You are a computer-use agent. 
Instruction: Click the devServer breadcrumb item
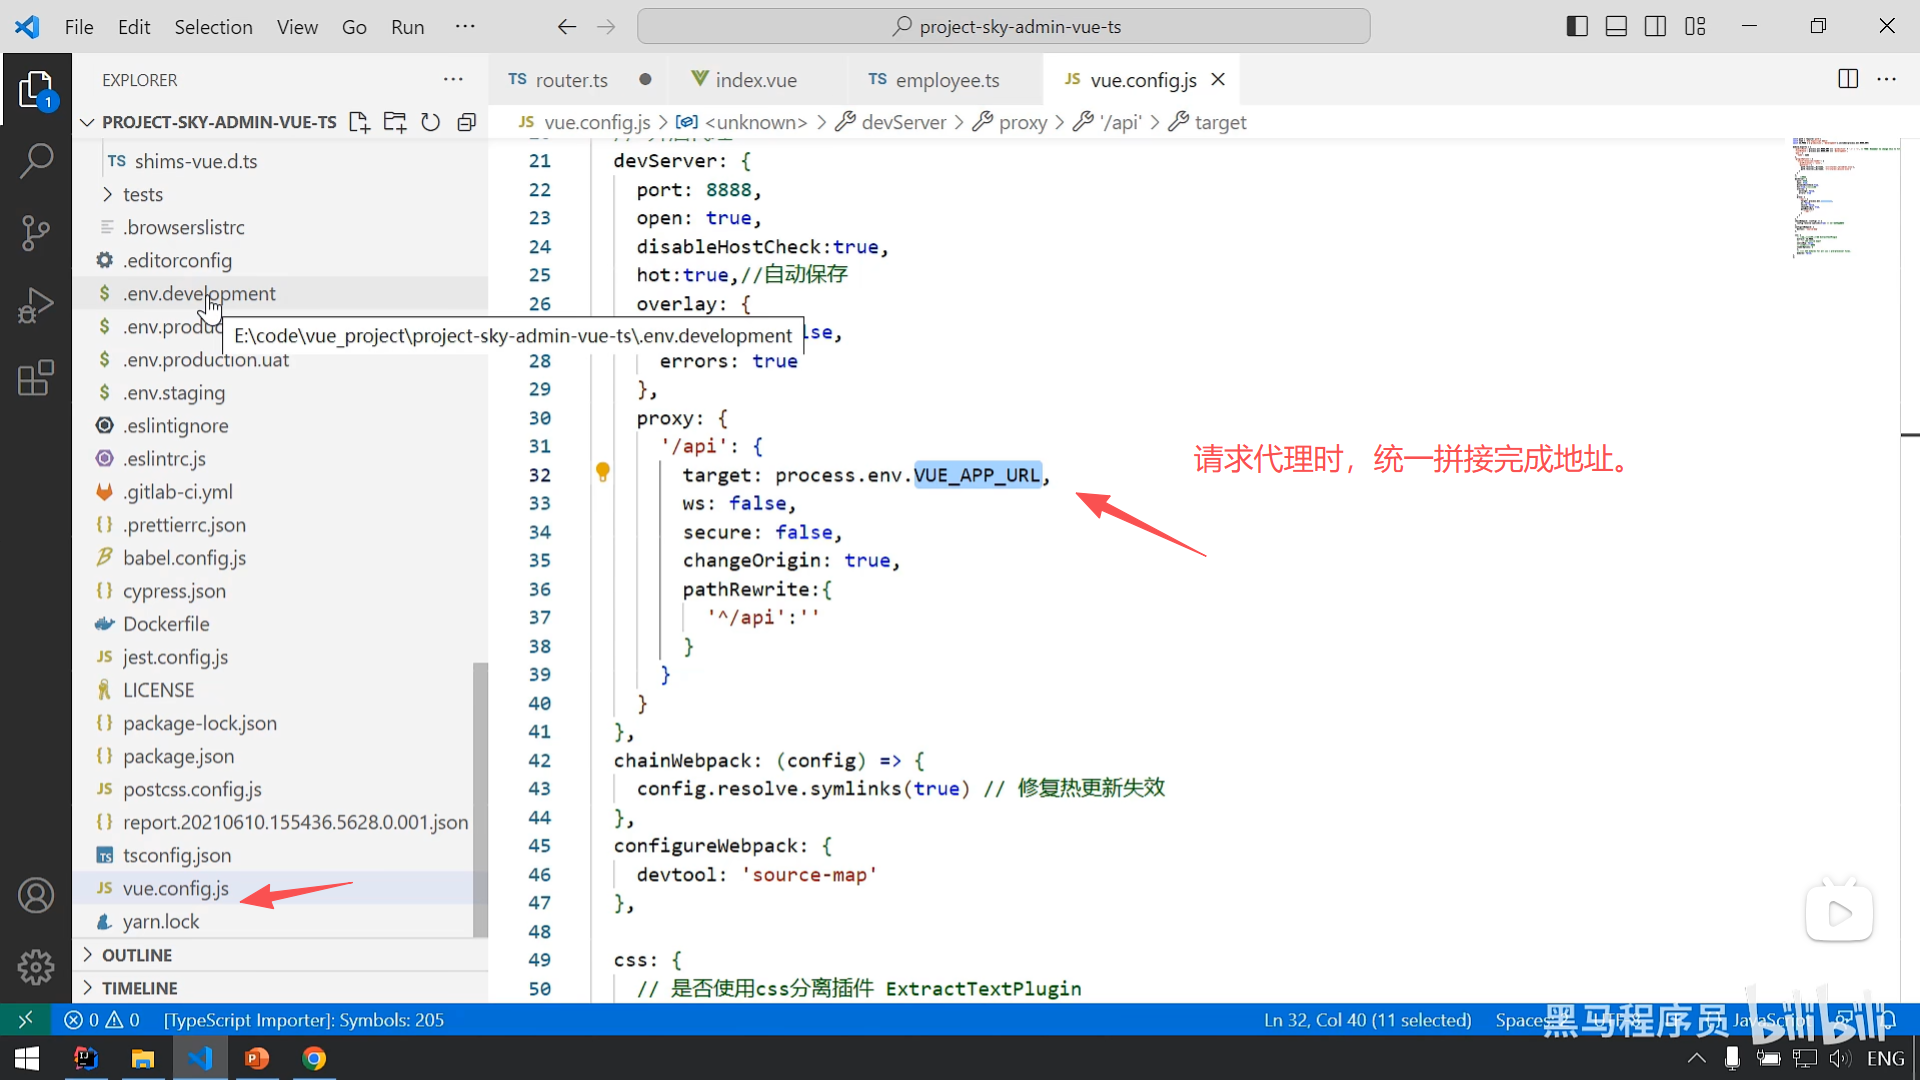(903, 122)
